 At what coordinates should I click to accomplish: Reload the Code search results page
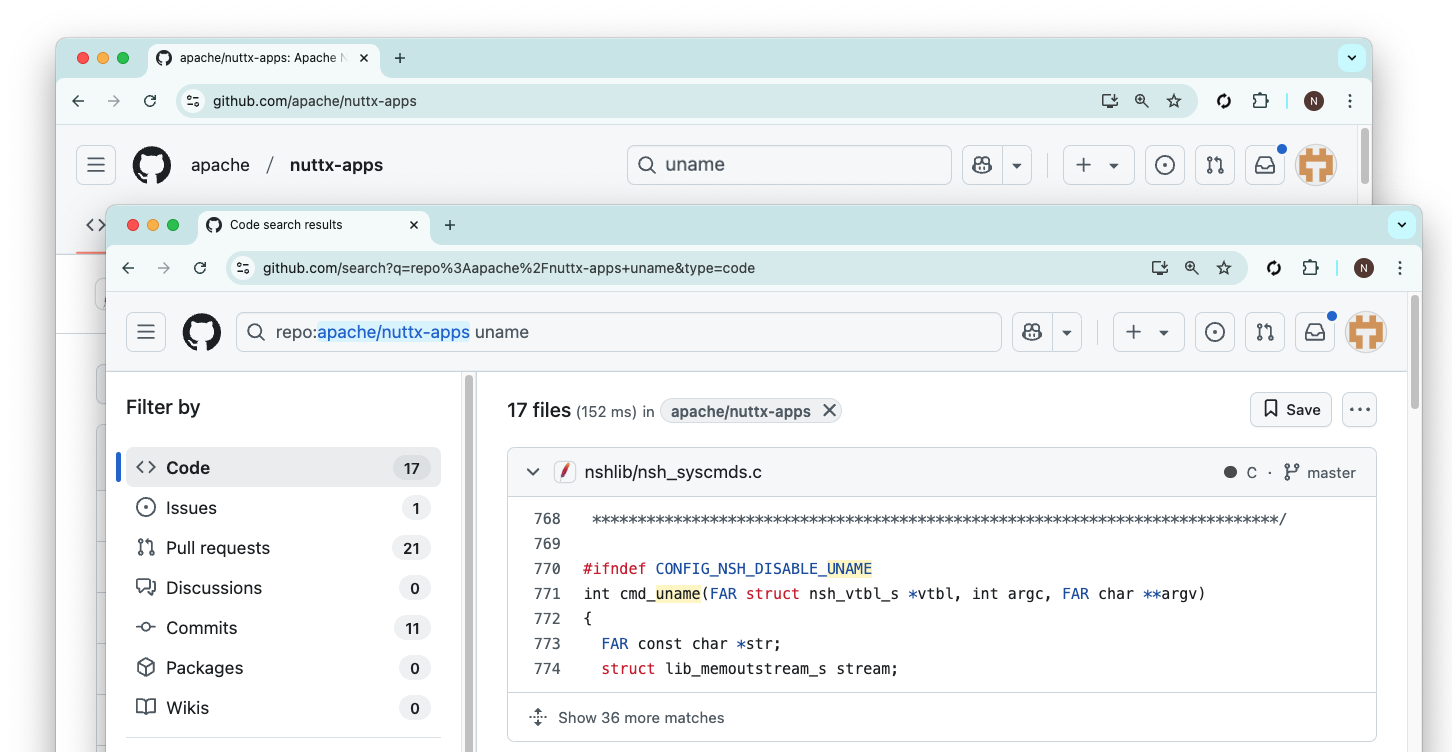click(200, 268)
